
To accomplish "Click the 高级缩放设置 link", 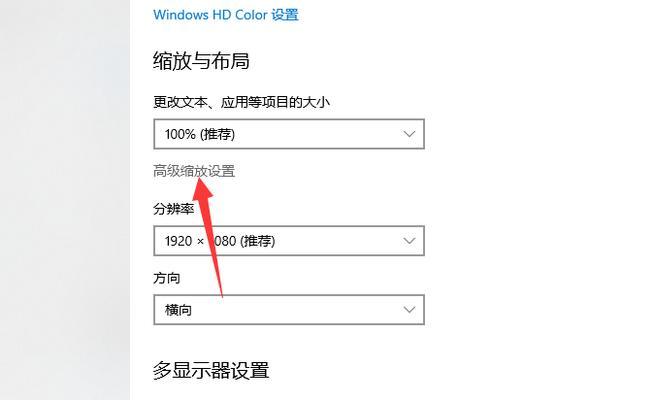I will click(194, 171).
